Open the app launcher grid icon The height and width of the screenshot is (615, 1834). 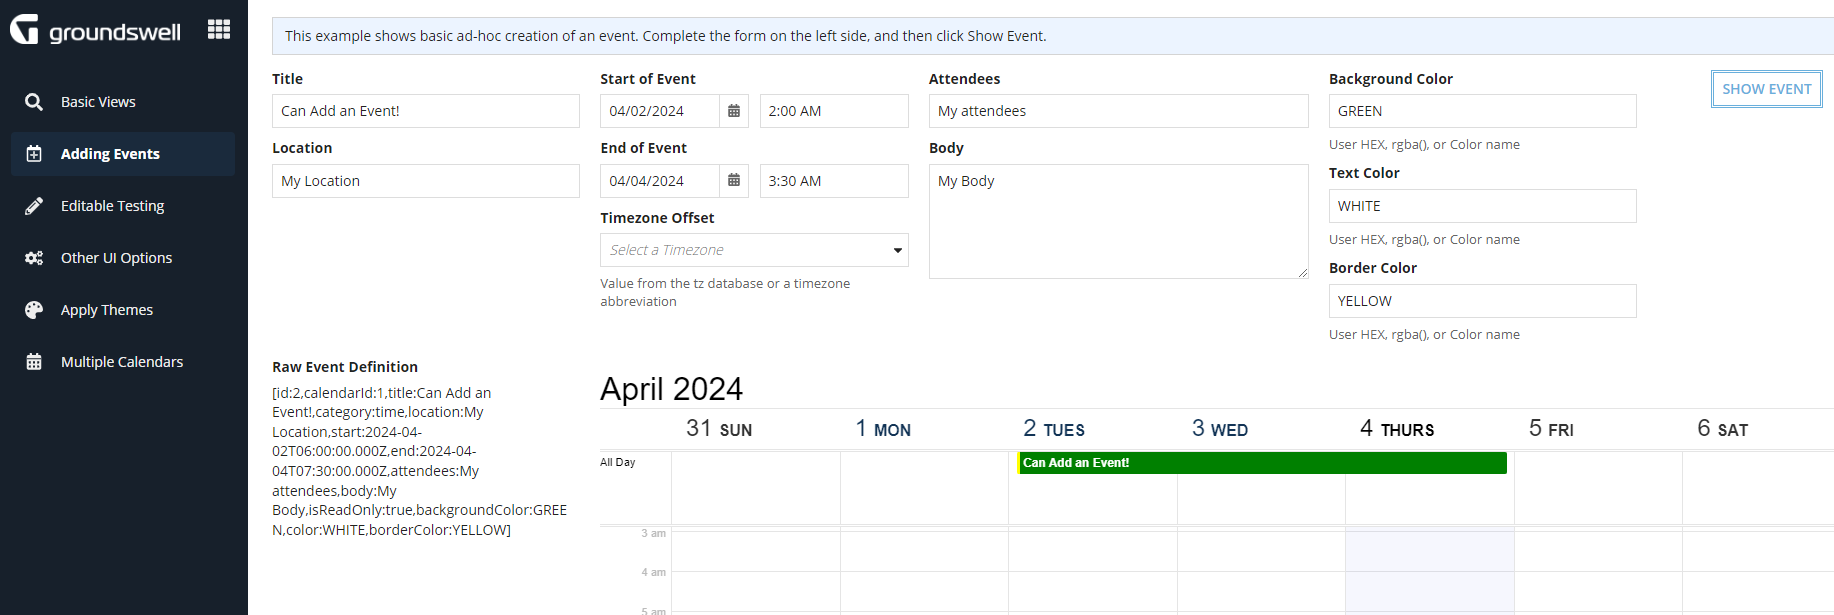[219, 29]
